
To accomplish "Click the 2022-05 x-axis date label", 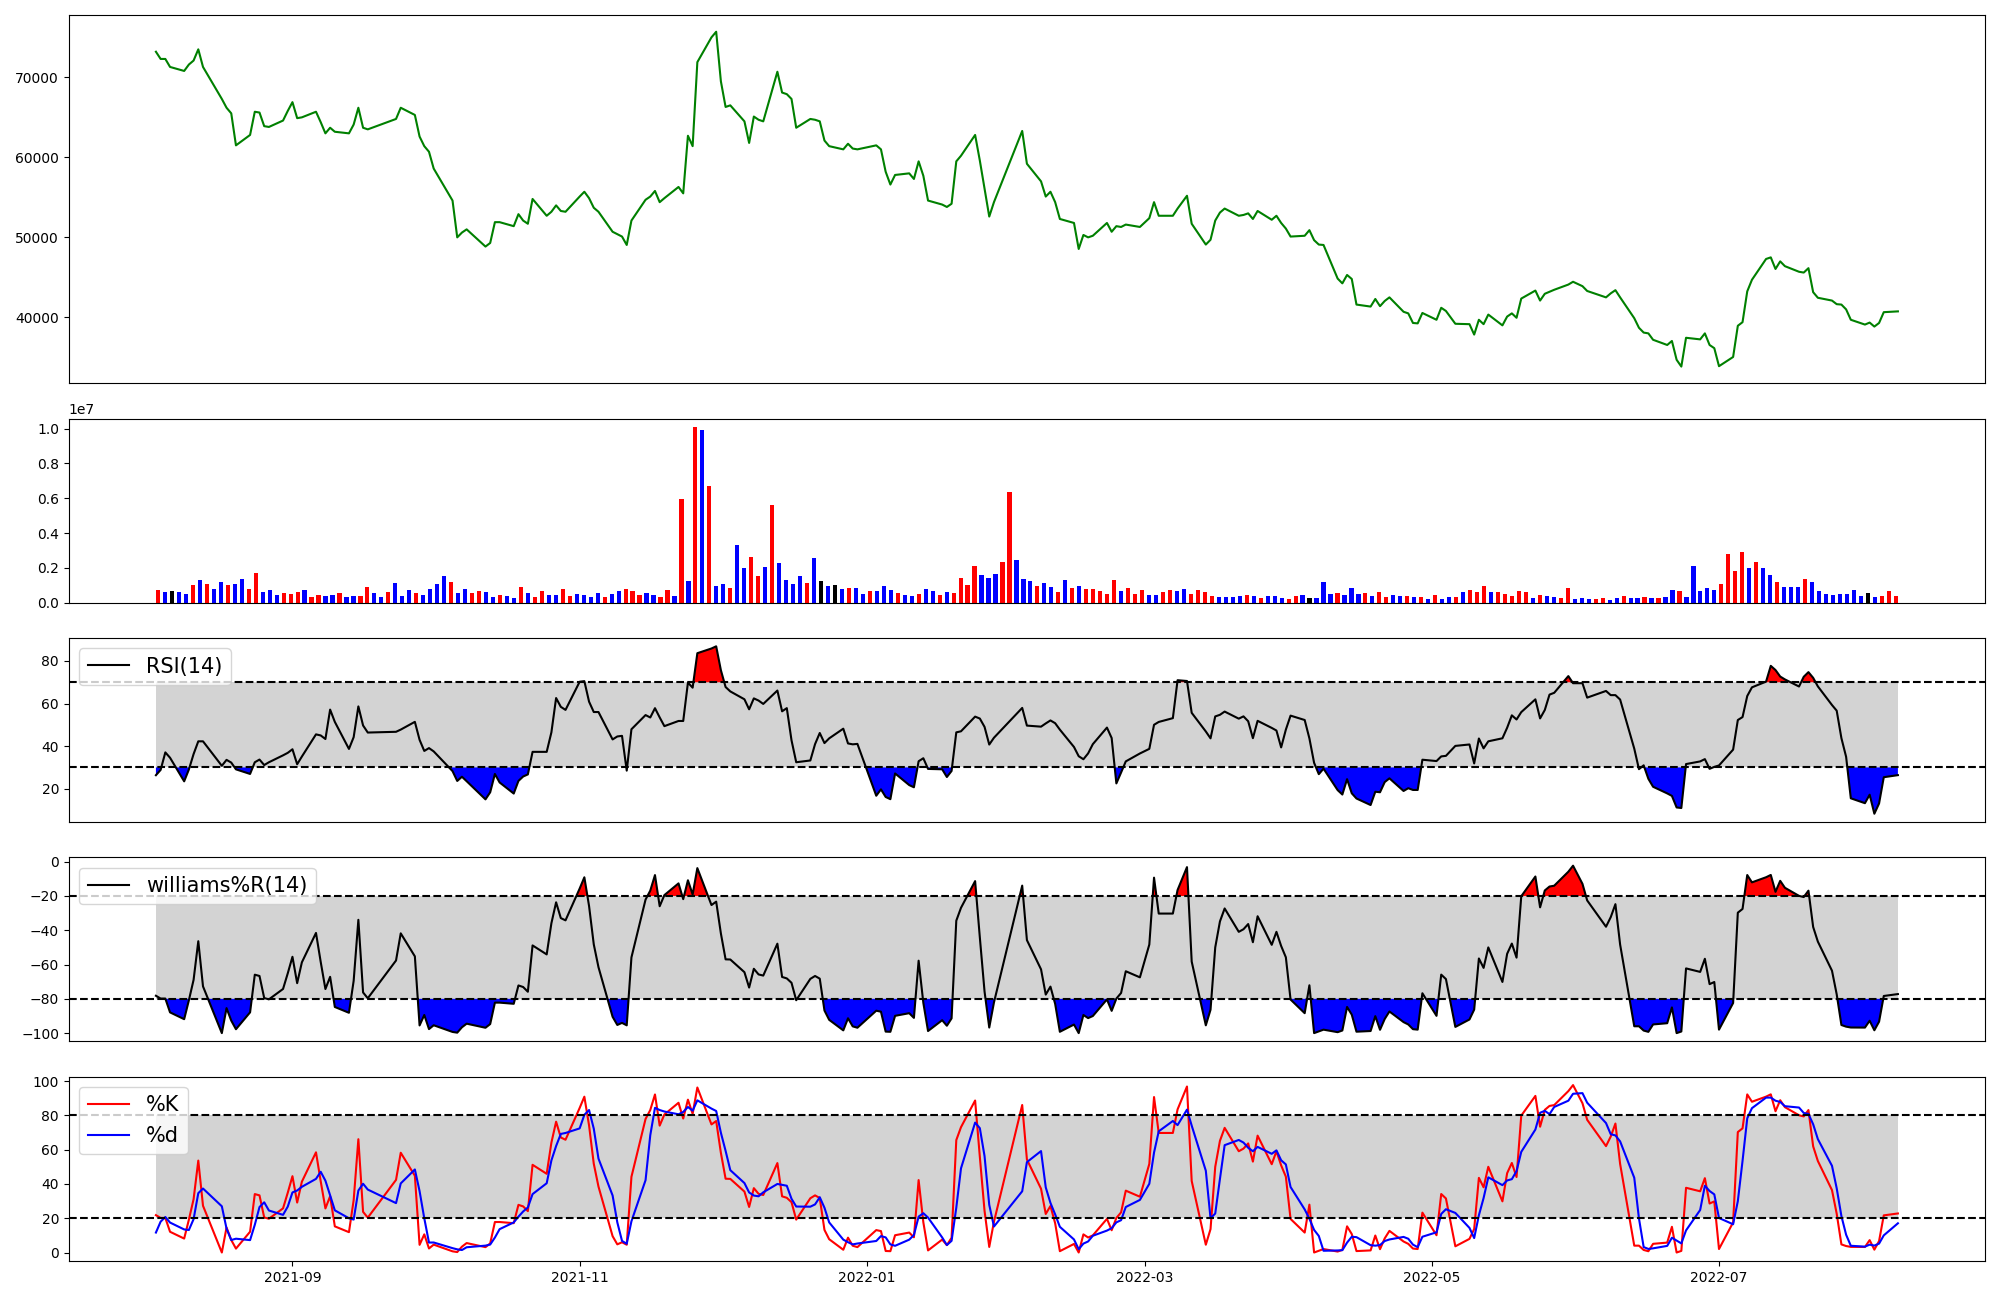I will click(1432, 1277).
